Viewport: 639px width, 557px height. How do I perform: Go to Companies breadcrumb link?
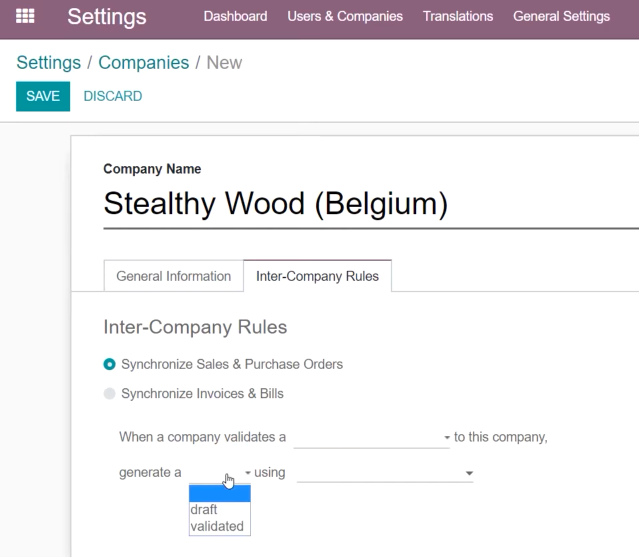tap(143, 63)
